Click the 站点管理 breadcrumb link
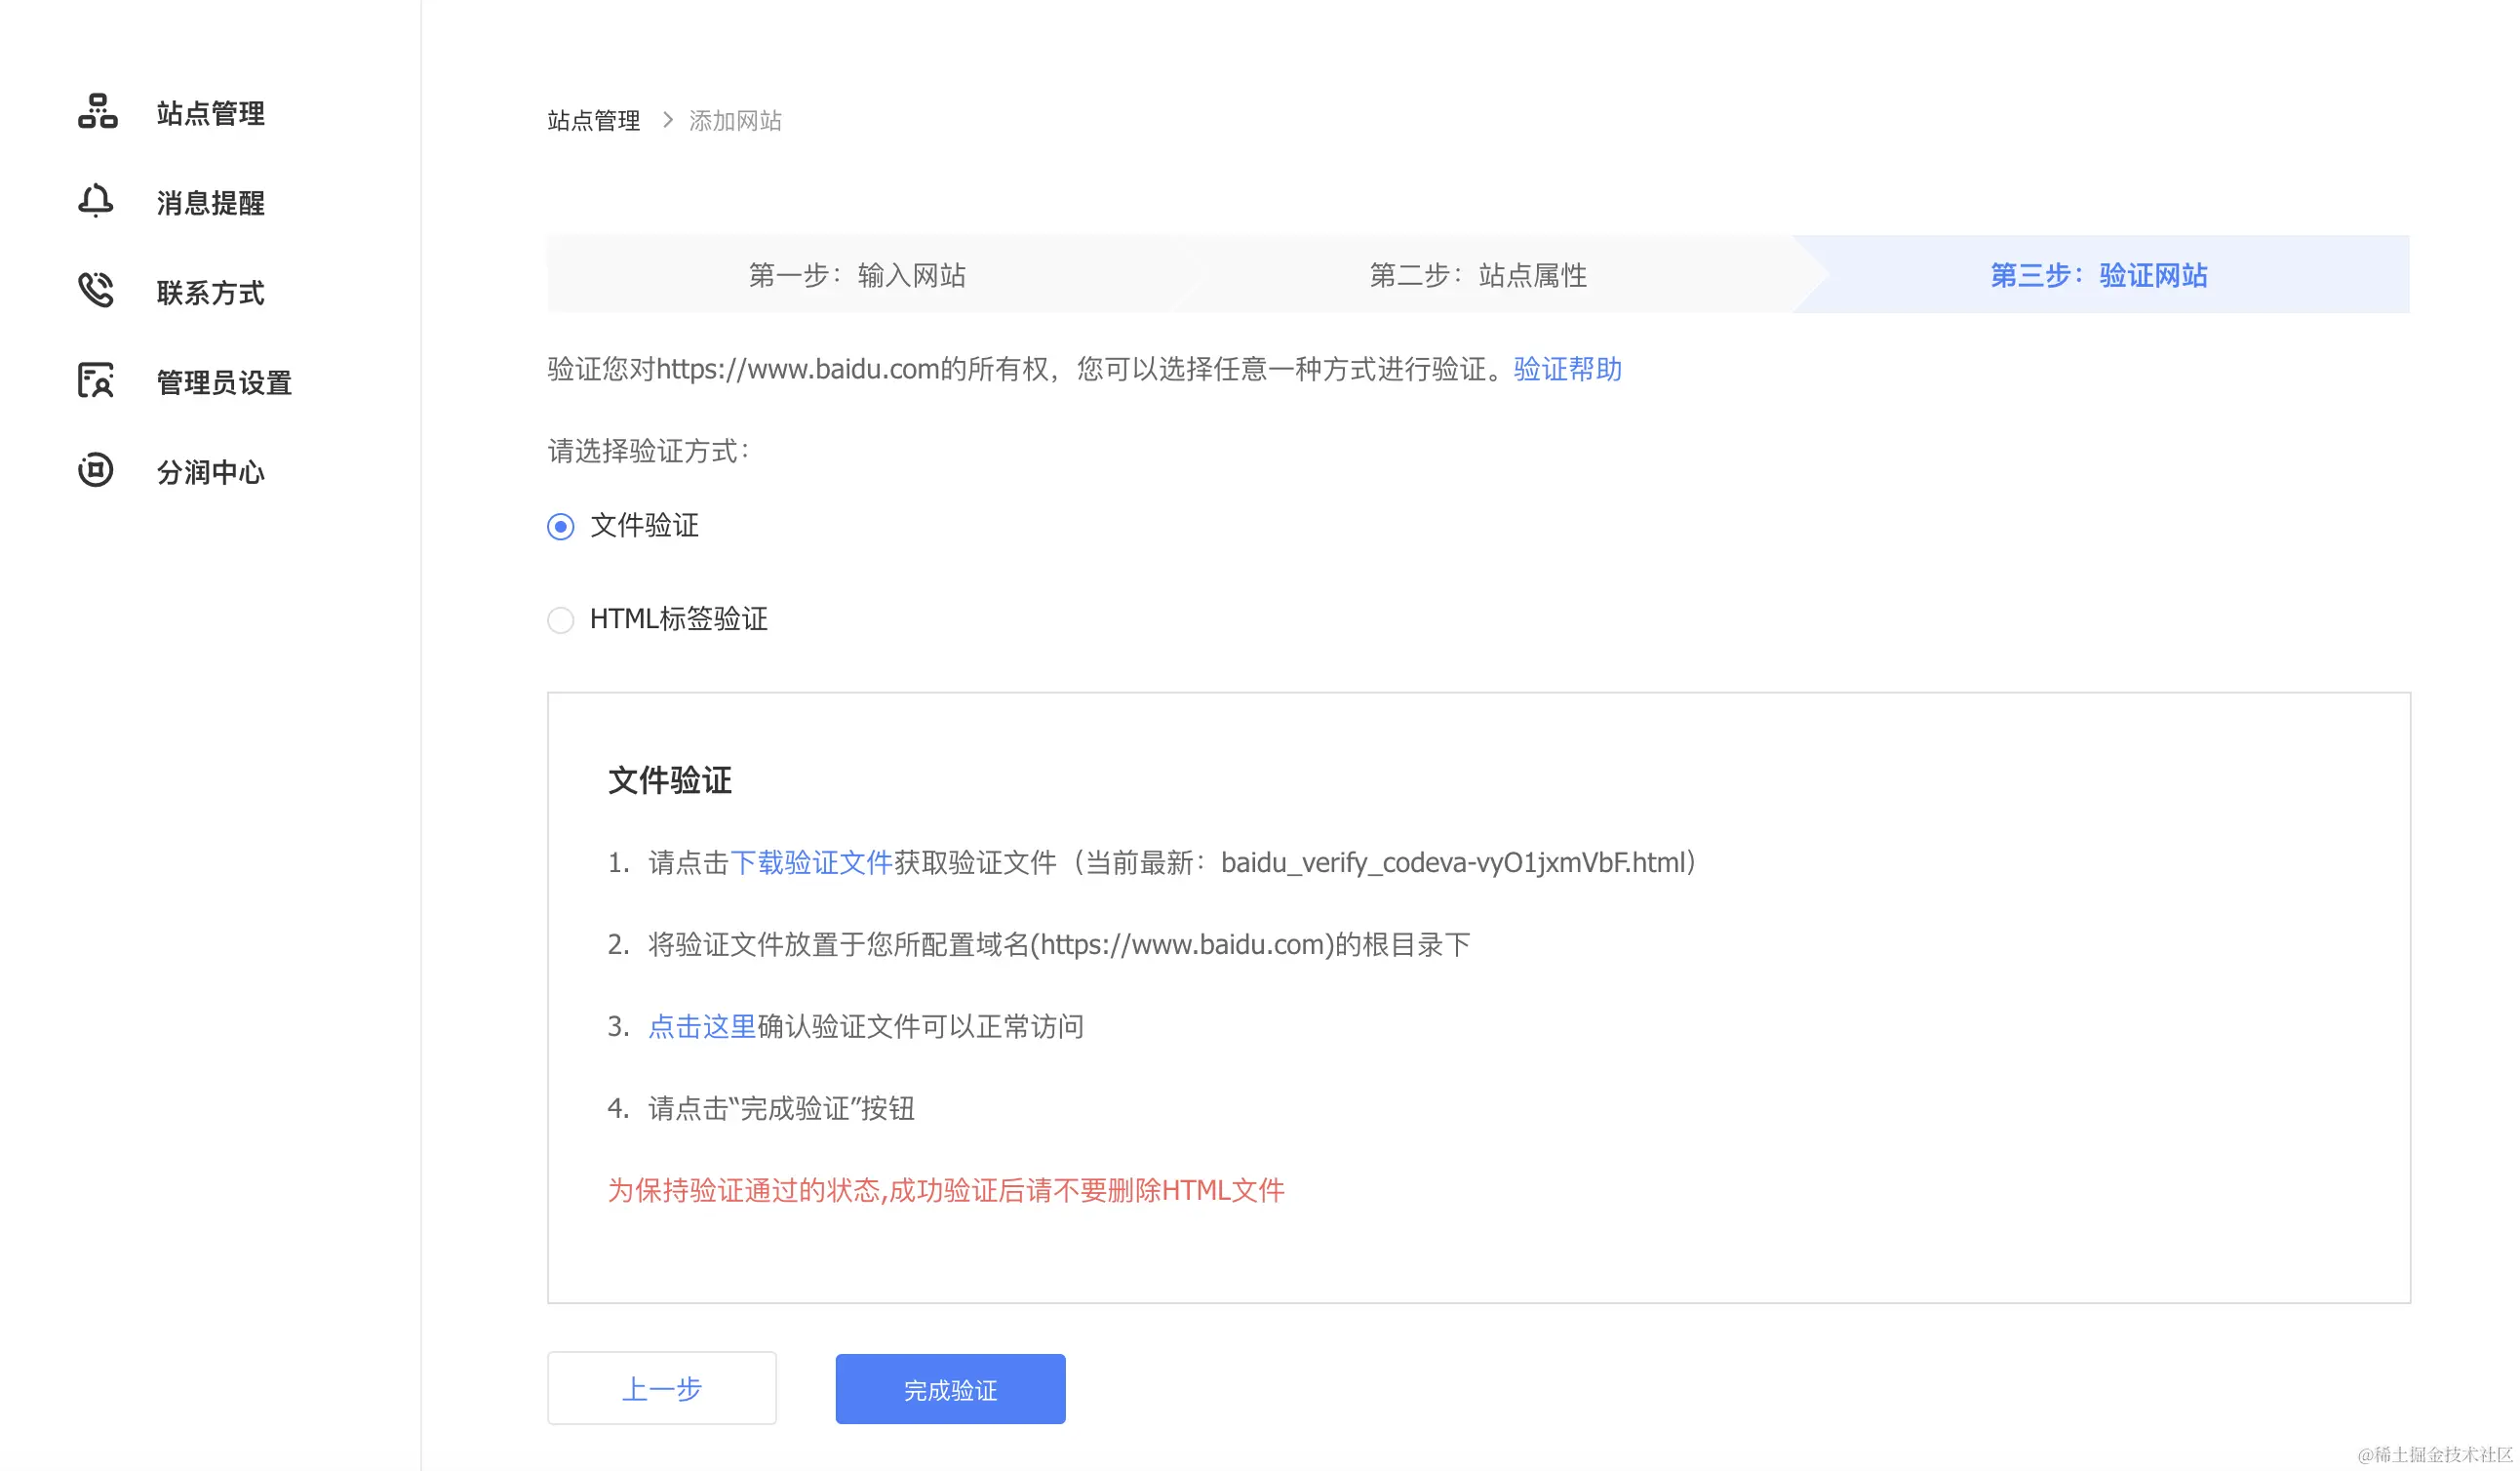2520x1471 pixels. (593, 121)
